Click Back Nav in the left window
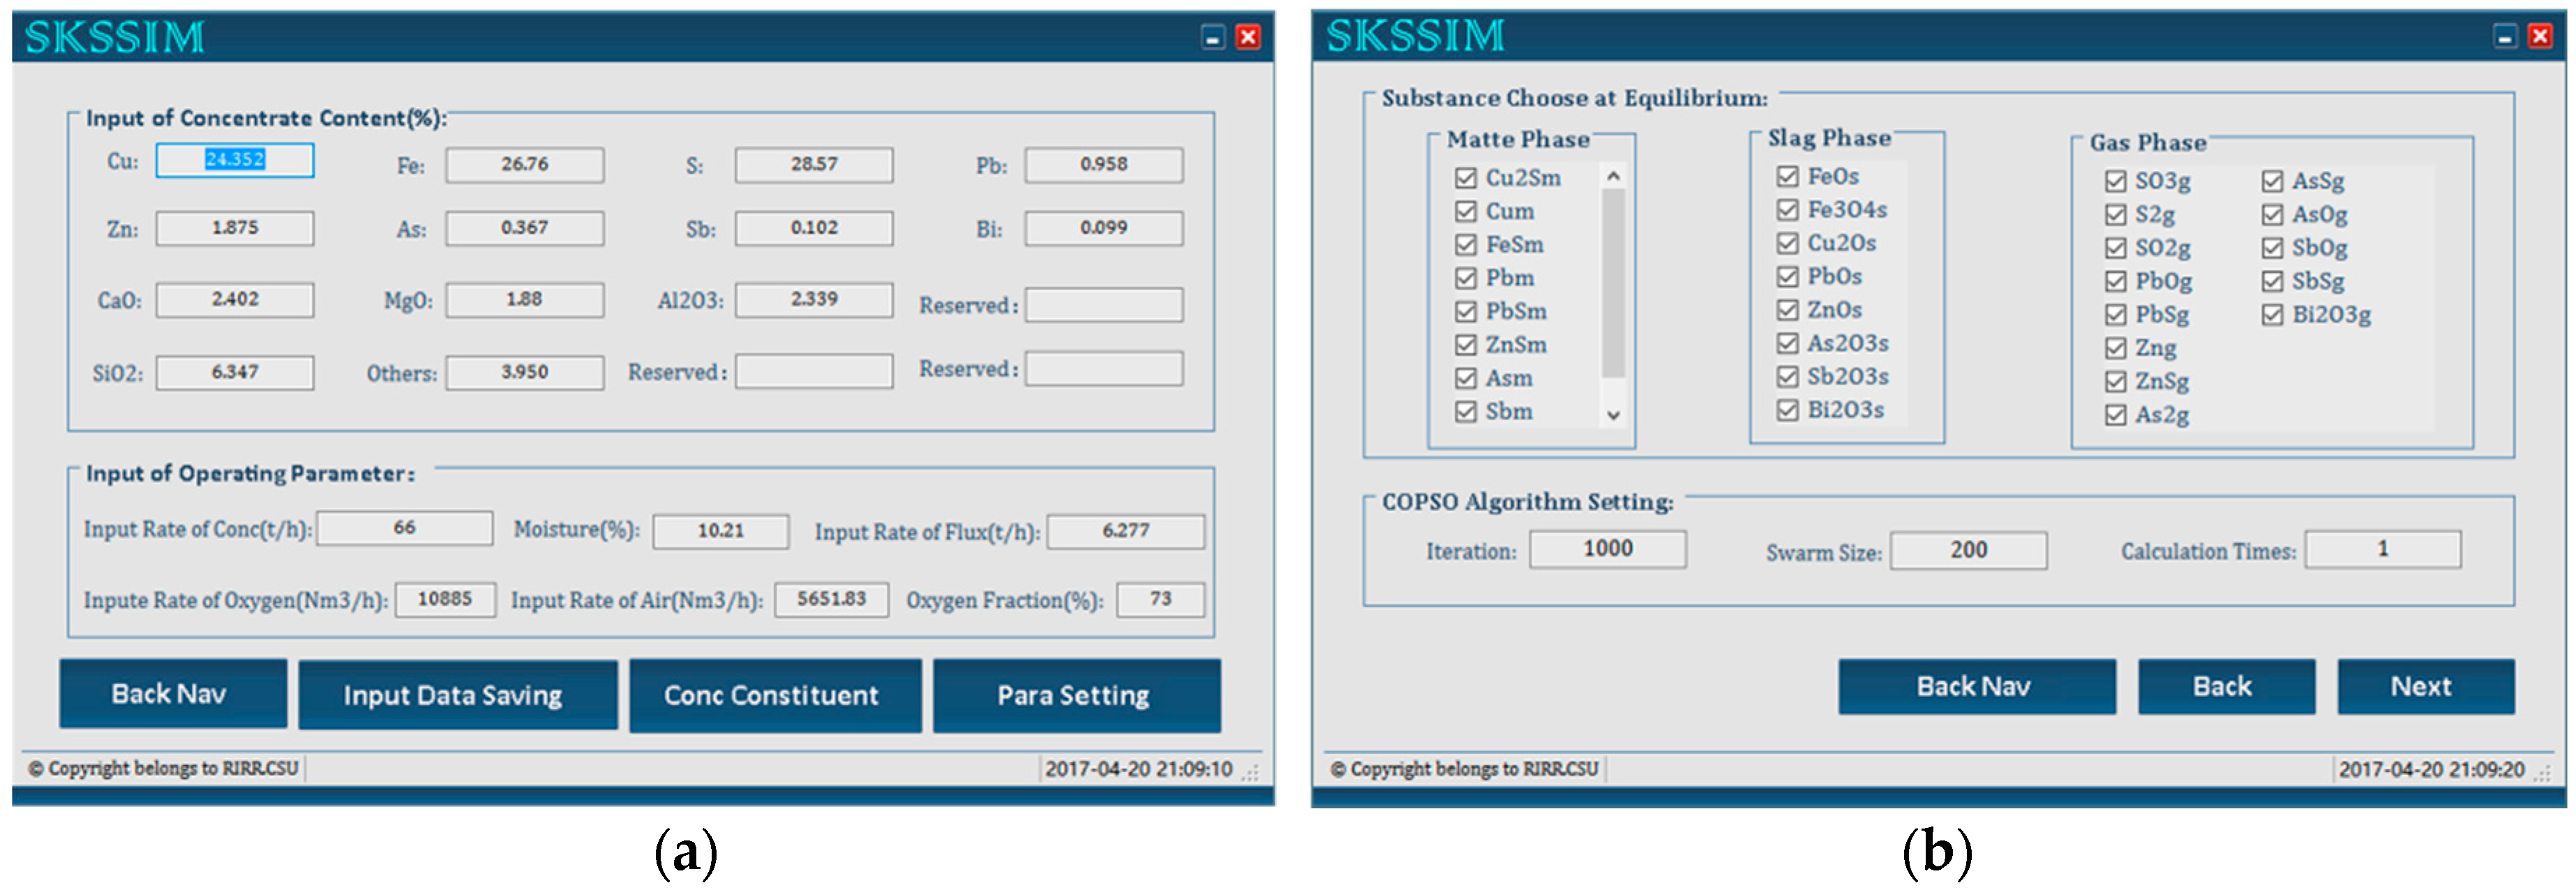Screen dimensions: 2576x890 point(172,694)
